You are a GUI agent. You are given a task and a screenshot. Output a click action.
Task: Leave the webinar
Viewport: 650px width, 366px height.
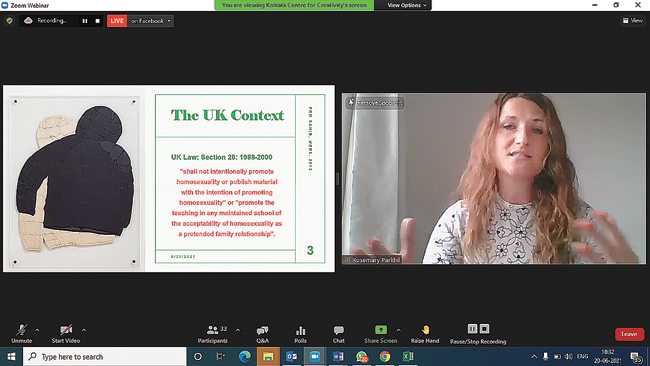point(629,334)
